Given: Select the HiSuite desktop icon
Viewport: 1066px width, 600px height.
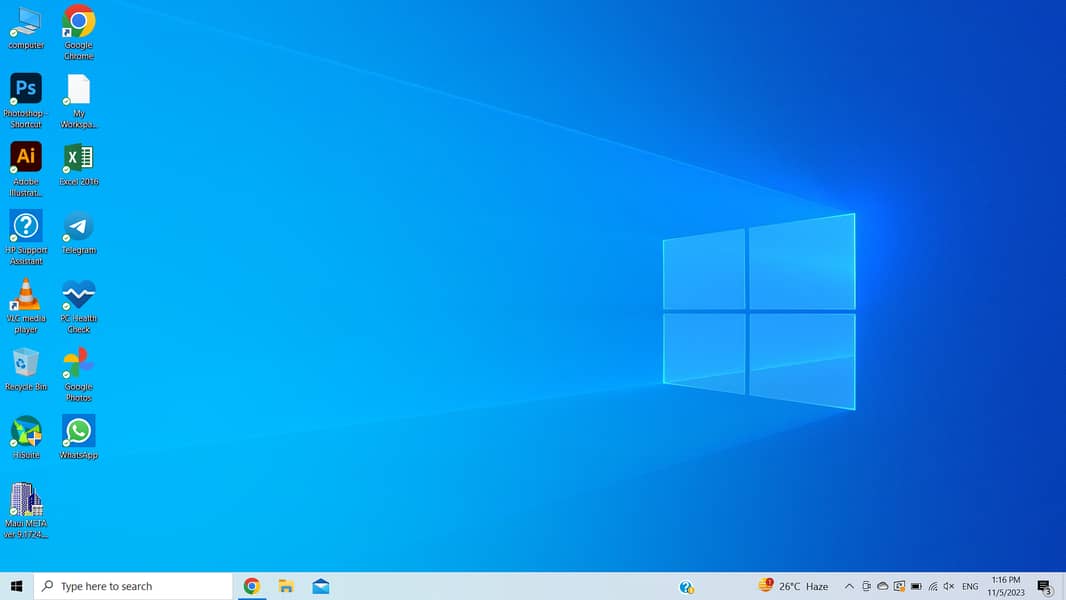Looking at the screenshot, I should (26, 432).
